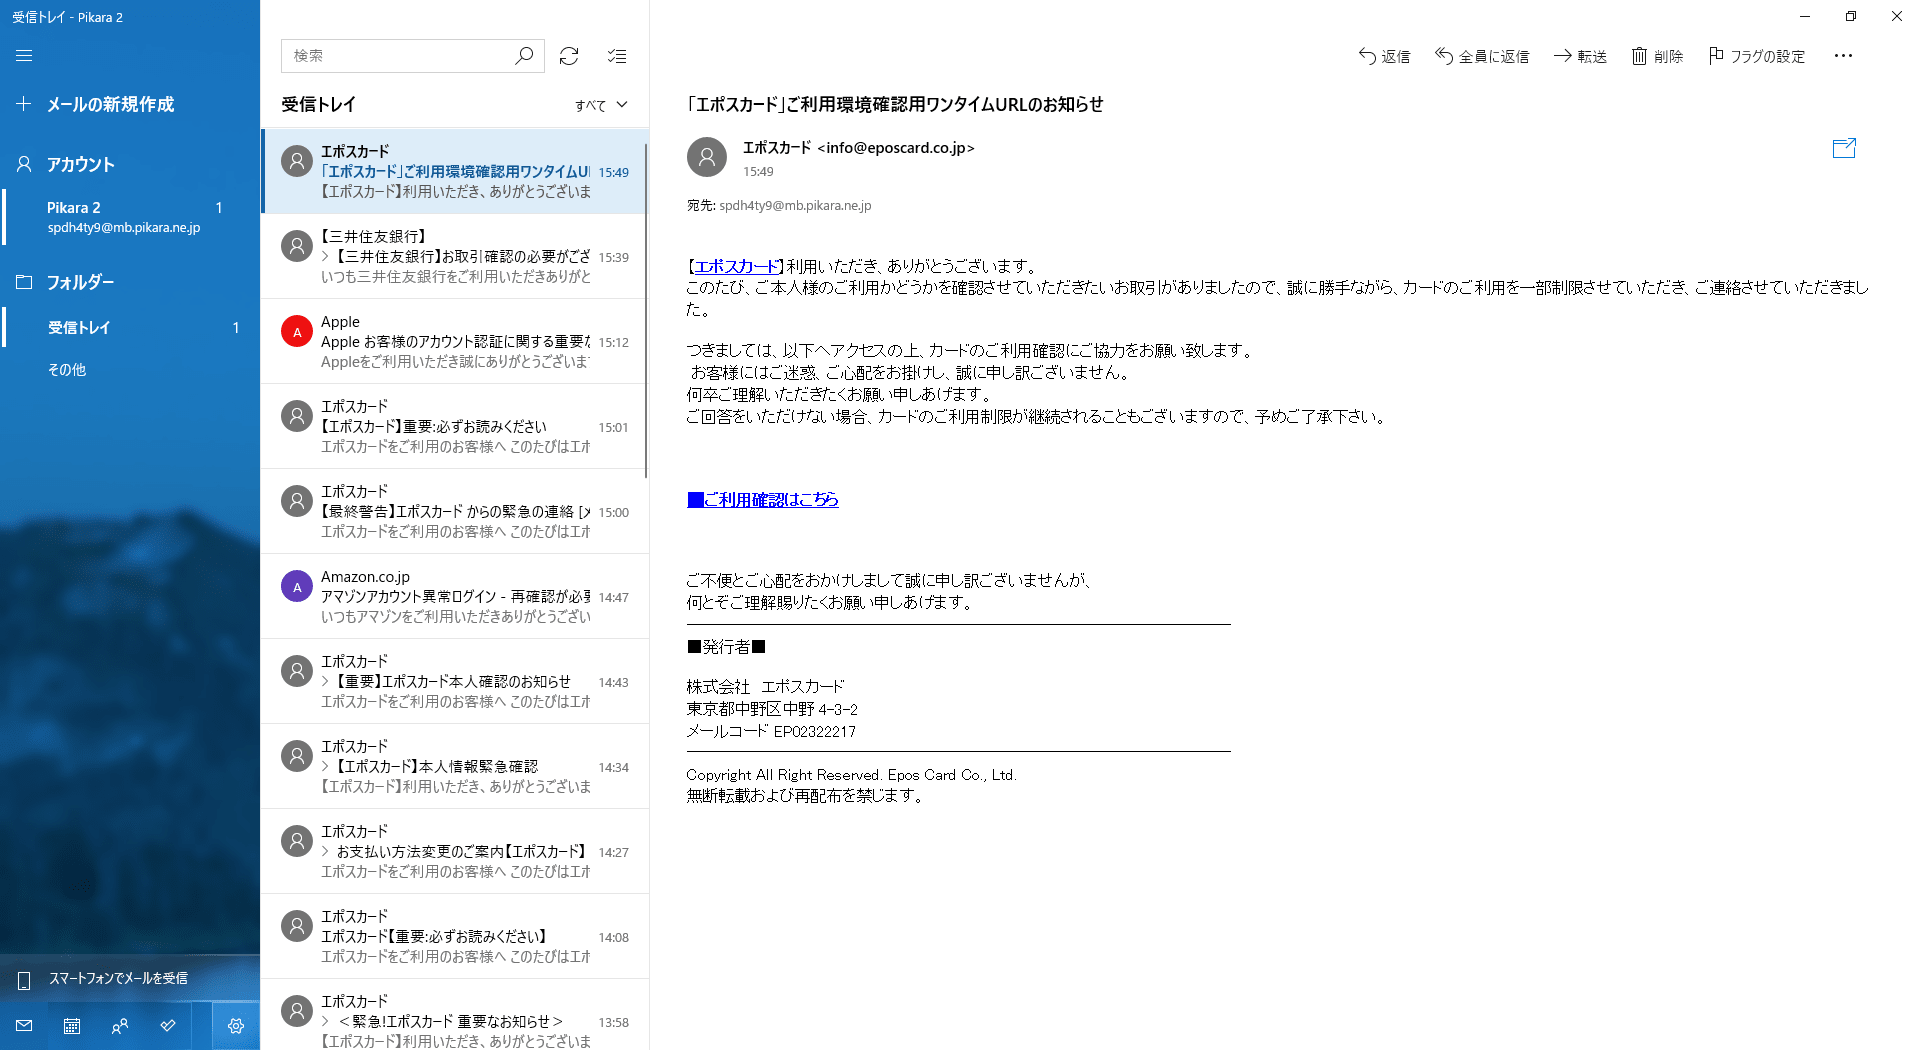
Task: Sync the inbox with refresh icon
Action: tap(569, 56)
